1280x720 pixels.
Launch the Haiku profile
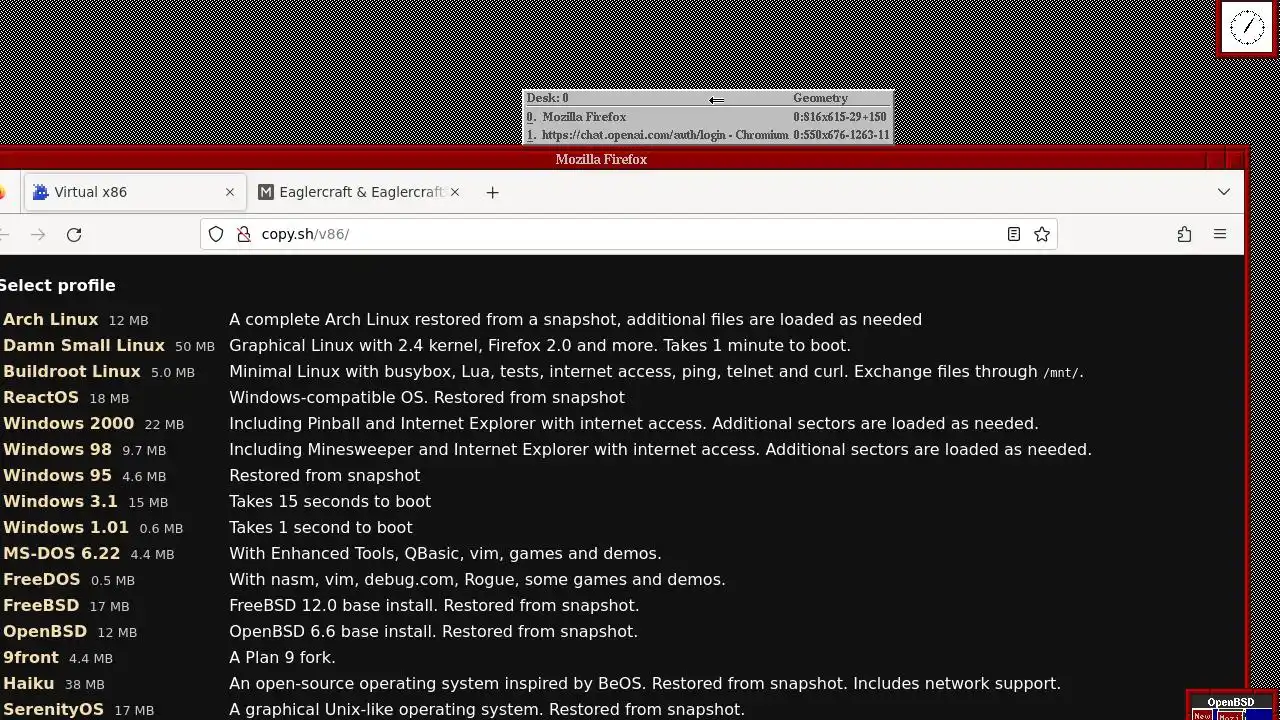point(29,683)
